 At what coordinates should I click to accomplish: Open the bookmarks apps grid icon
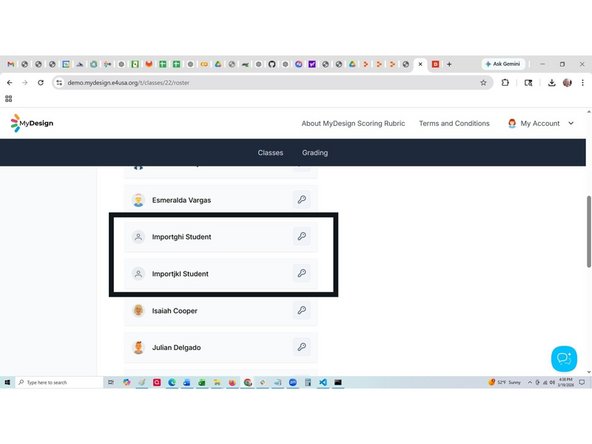pyautogui.click(x=9, y=99)
